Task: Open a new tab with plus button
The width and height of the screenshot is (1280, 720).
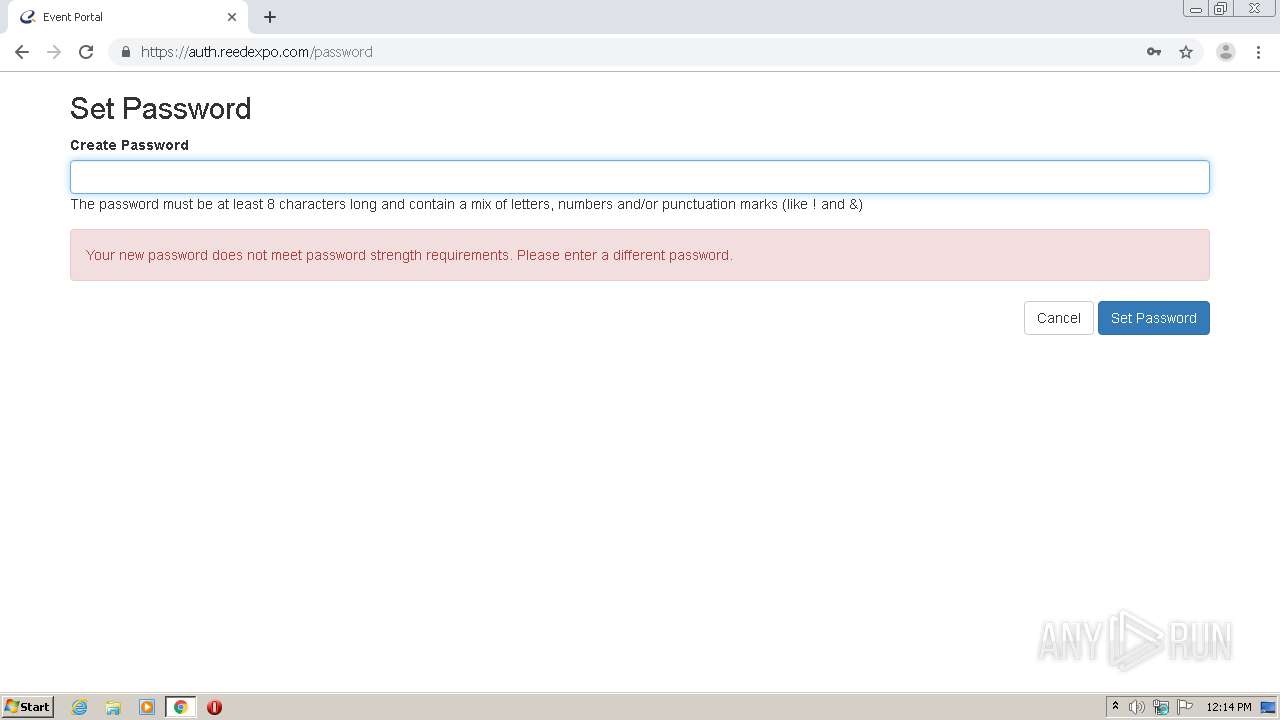Action: (270, 17)
